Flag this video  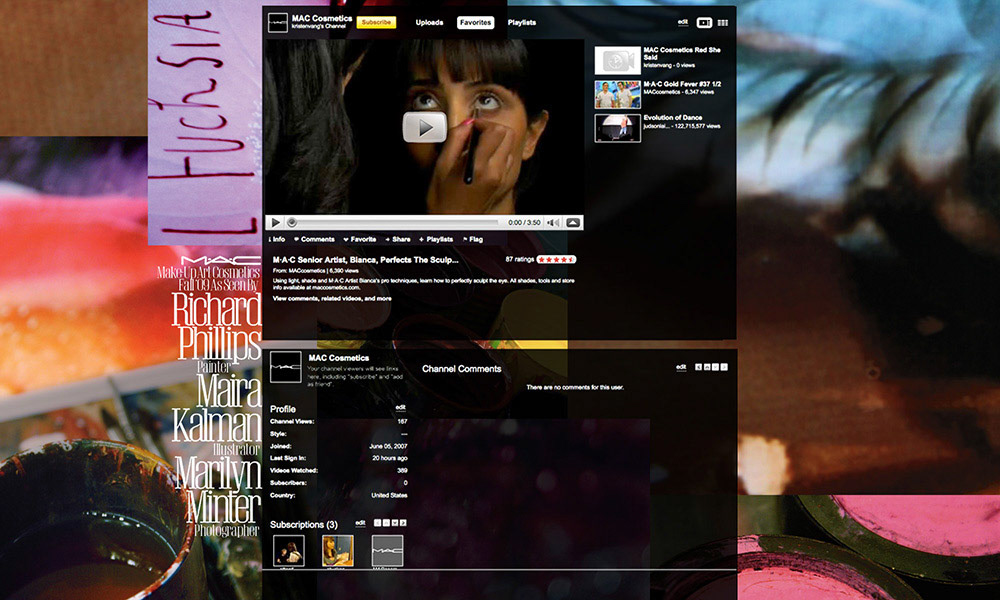click(473, 240)
